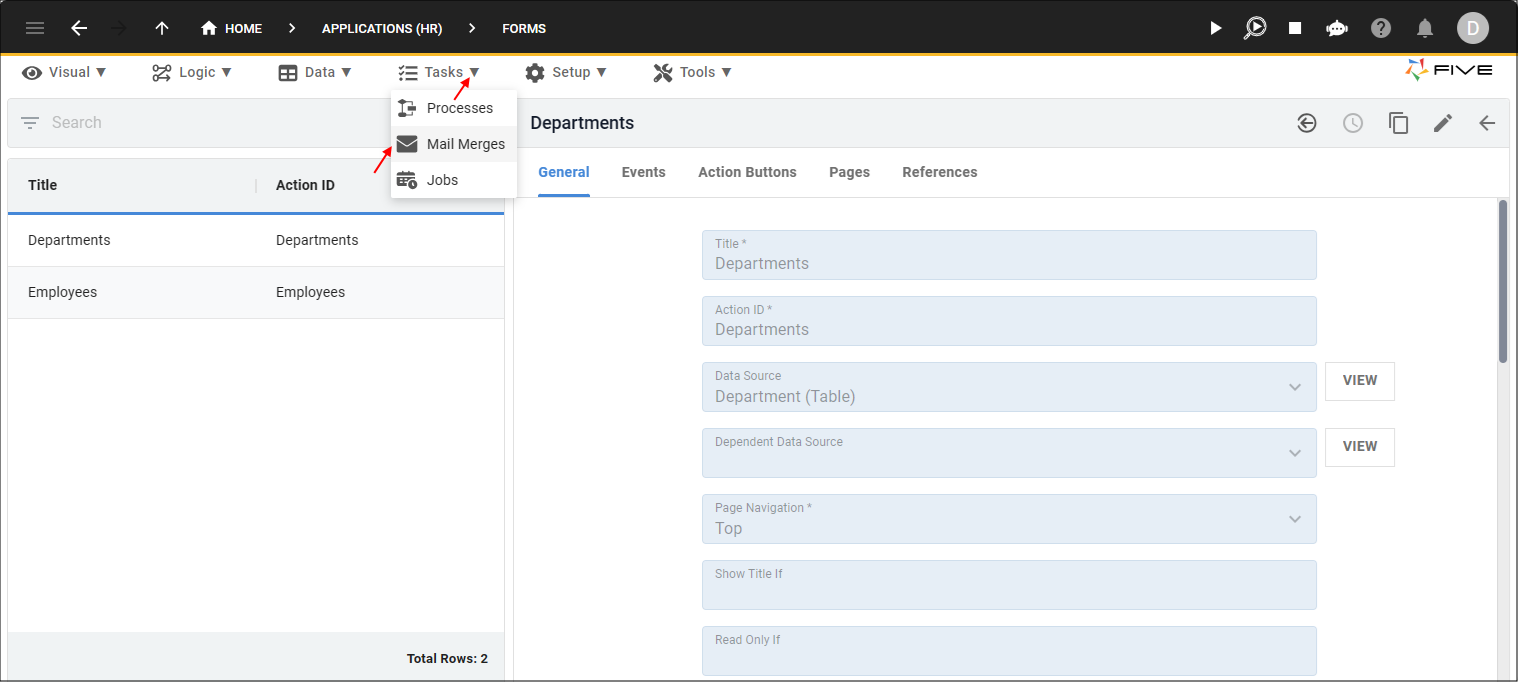Screen dimensions: 1518x682
Task: Open the Data menu
Action: (315, 72)
